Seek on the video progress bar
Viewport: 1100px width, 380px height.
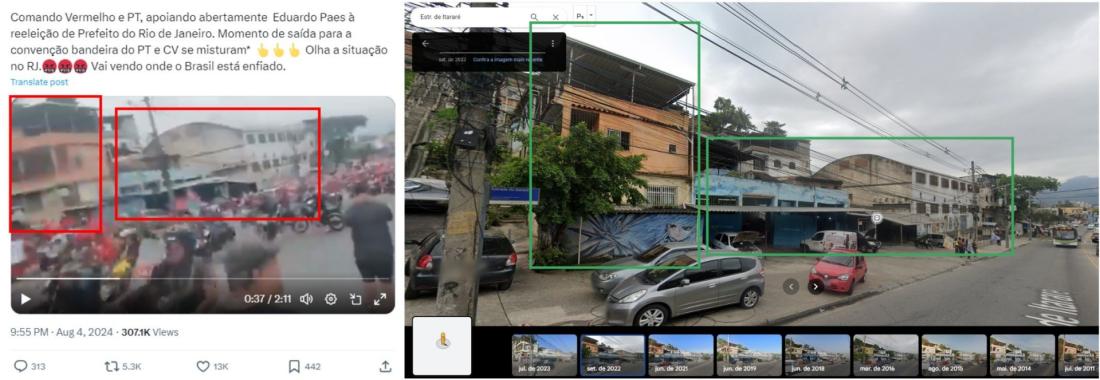click(x=202, y=279)
